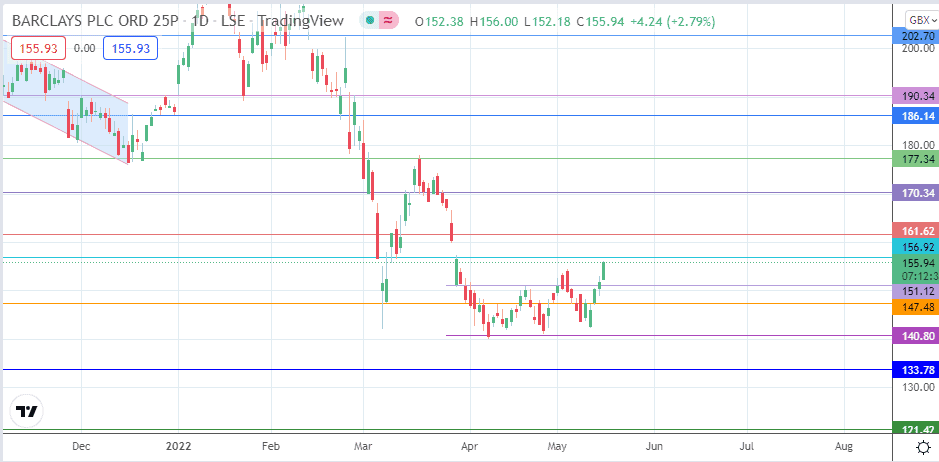Viewport: 939px width, 462px height.
Task: Select the 140.80 purple price label
Action: point(914,336)
